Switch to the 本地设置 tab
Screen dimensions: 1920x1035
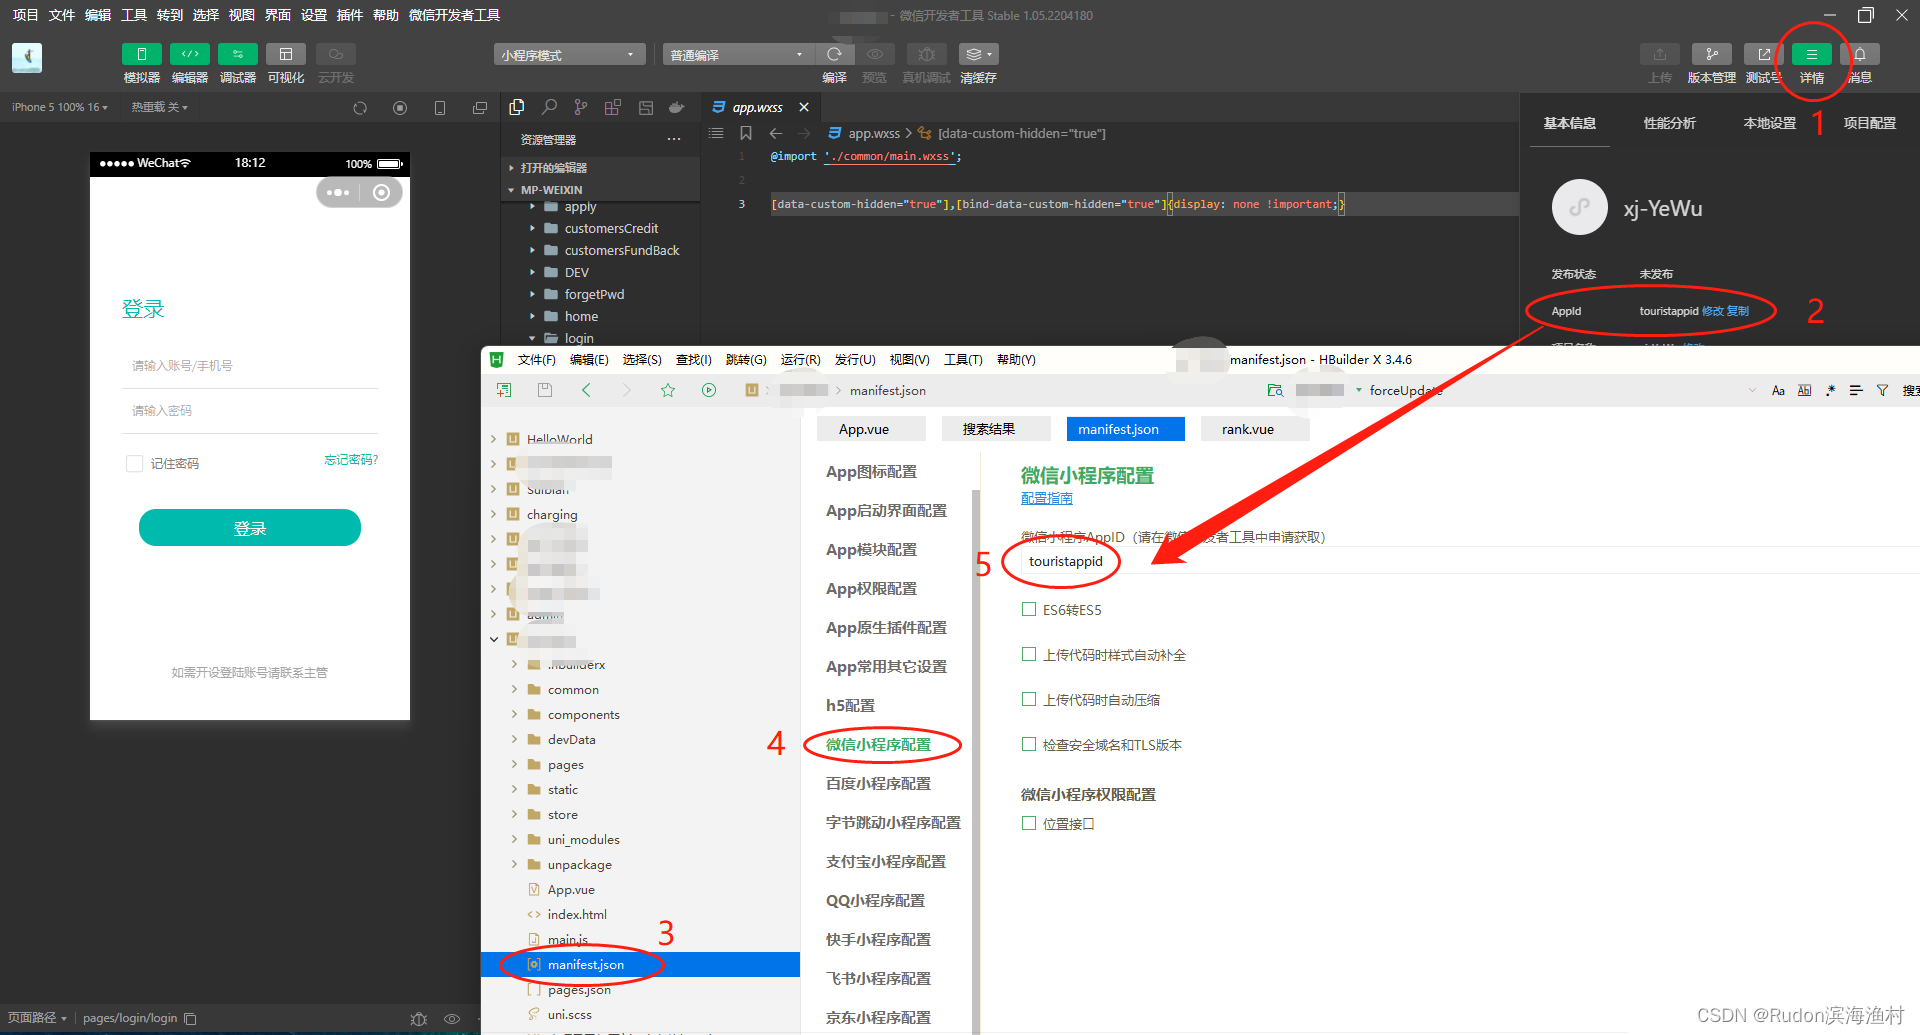1769,123
